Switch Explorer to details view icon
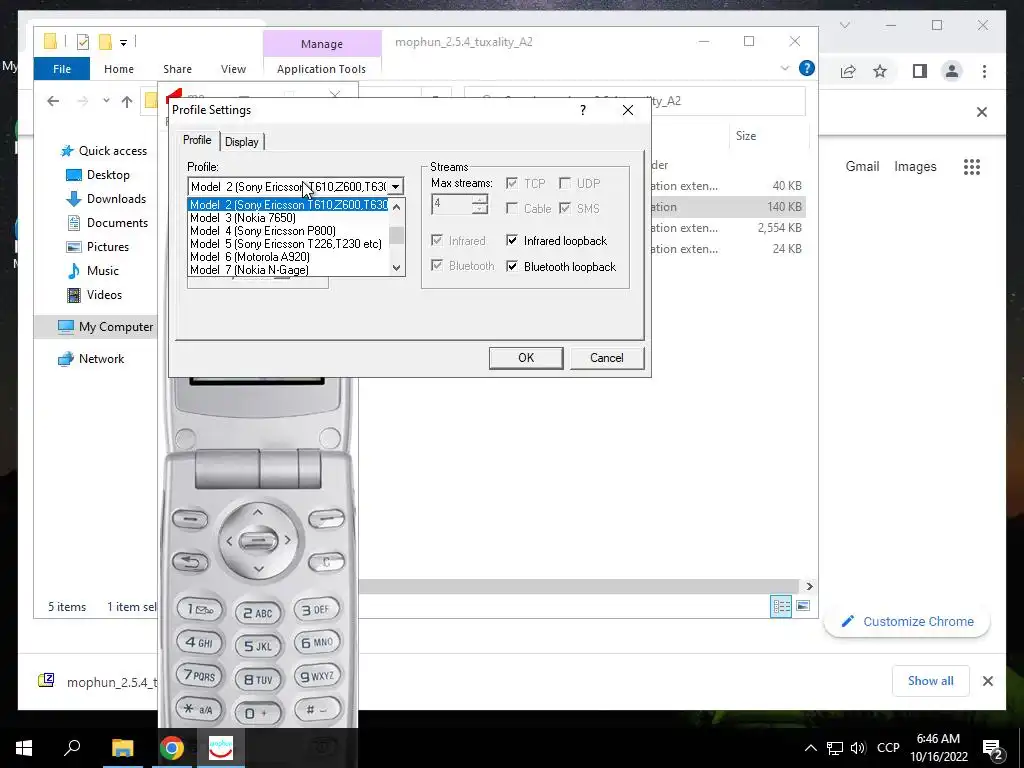This screenshot has width=1024, height=768. click(x=781, y=606)
